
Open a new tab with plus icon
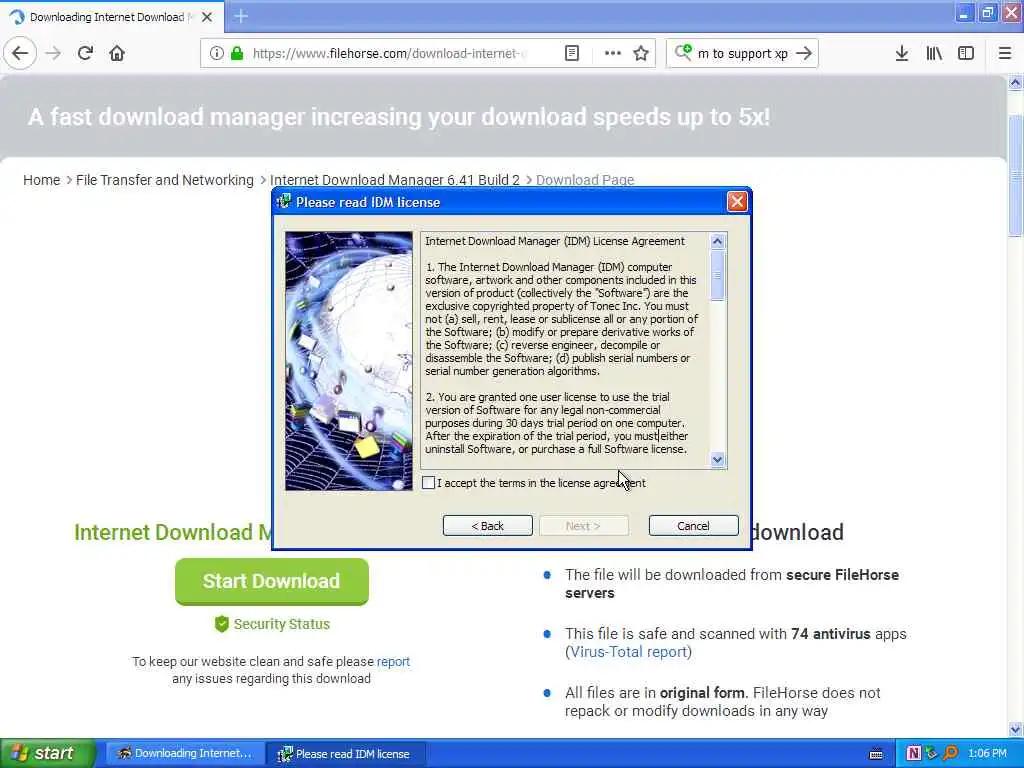pyautogui.click(x=241, y=16)
